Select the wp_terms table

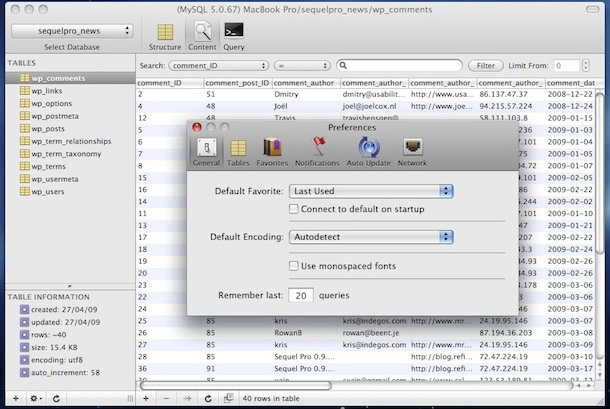pyautogui.click(x=70, y=167)
